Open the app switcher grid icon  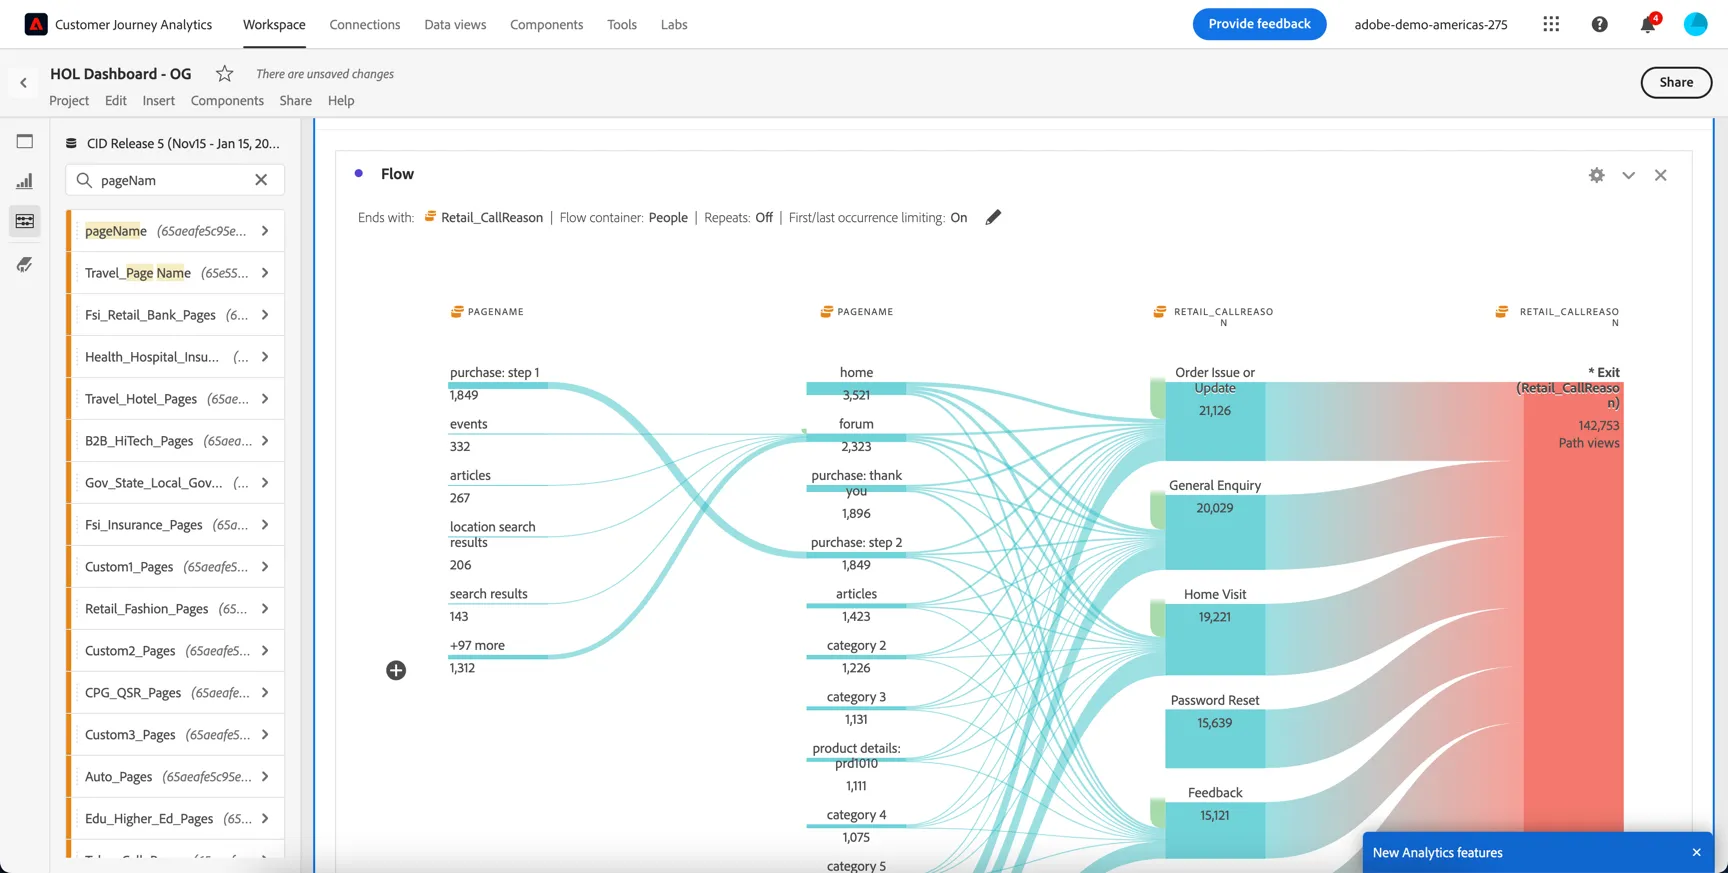click(x=1551, y=24)
